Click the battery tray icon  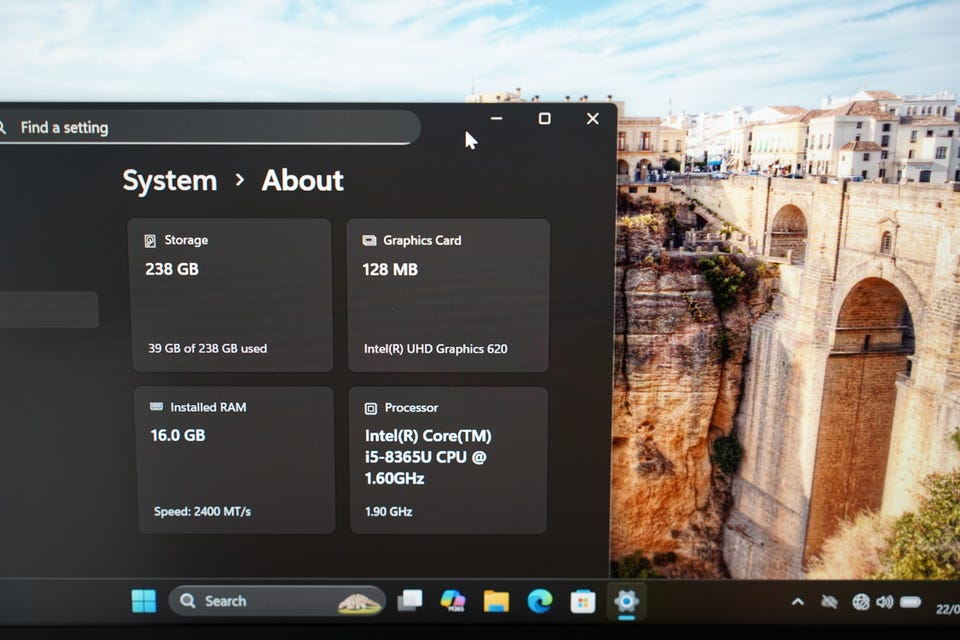coord(910,602)
